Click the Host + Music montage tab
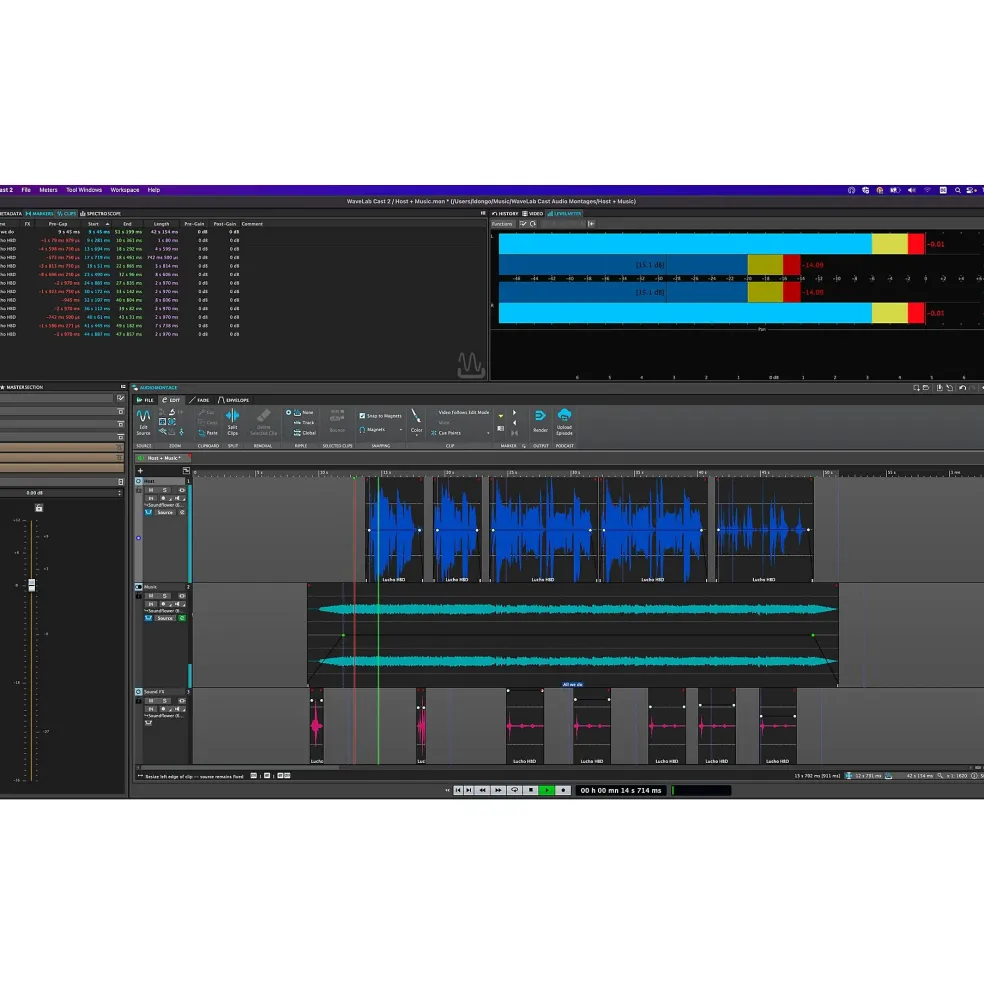The height and width of the screenshot is (985, 984). tap(163, 458)
